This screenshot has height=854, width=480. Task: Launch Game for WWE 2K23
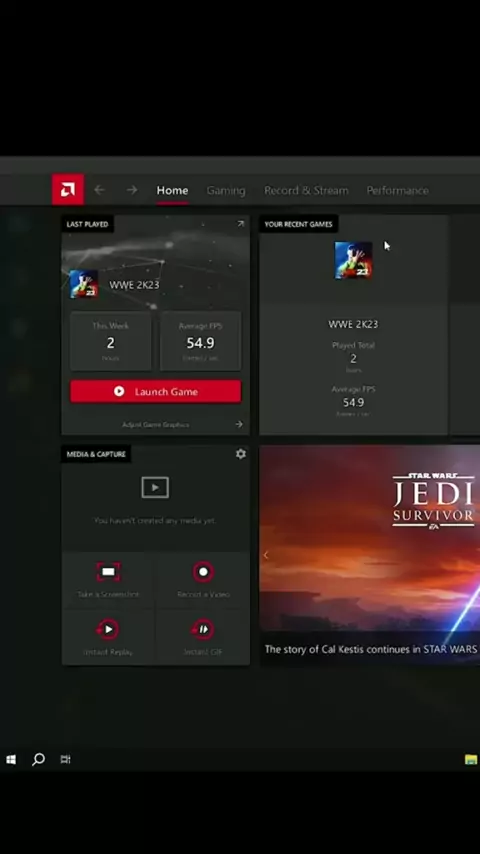155,391
